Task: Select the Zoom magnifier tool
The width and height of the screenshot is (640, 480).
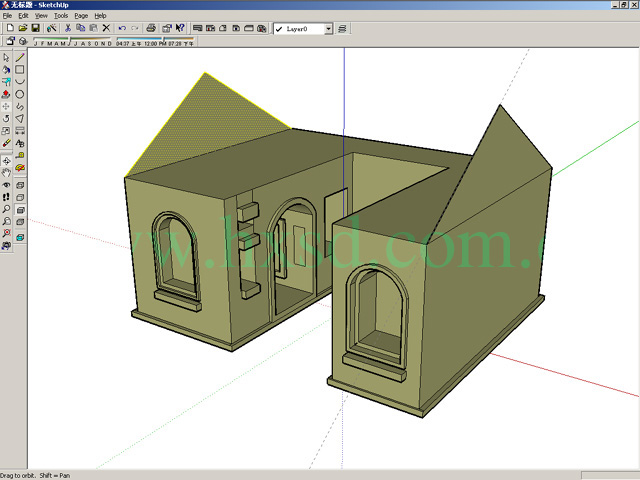Action: (x=6, y=209)
